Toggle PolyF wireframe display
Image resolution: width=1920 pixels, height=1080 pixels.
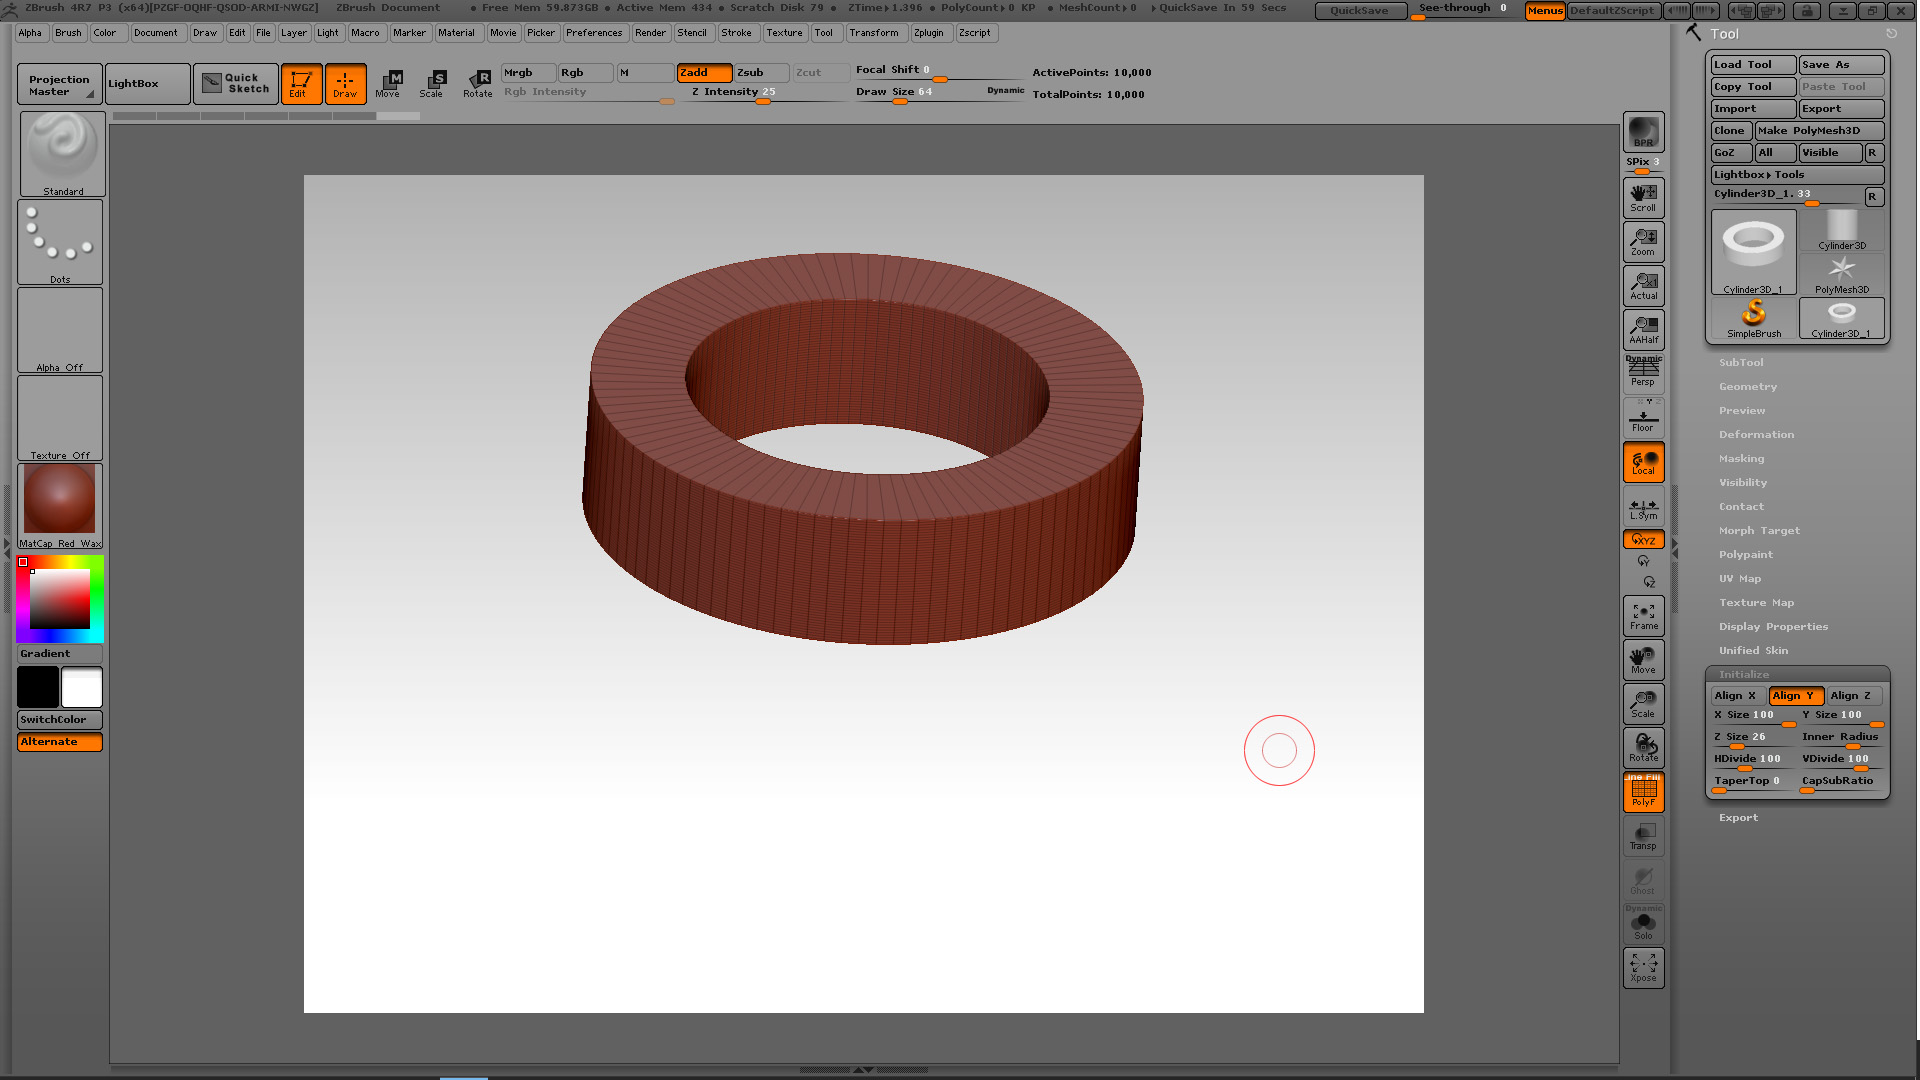[1643, 792]
